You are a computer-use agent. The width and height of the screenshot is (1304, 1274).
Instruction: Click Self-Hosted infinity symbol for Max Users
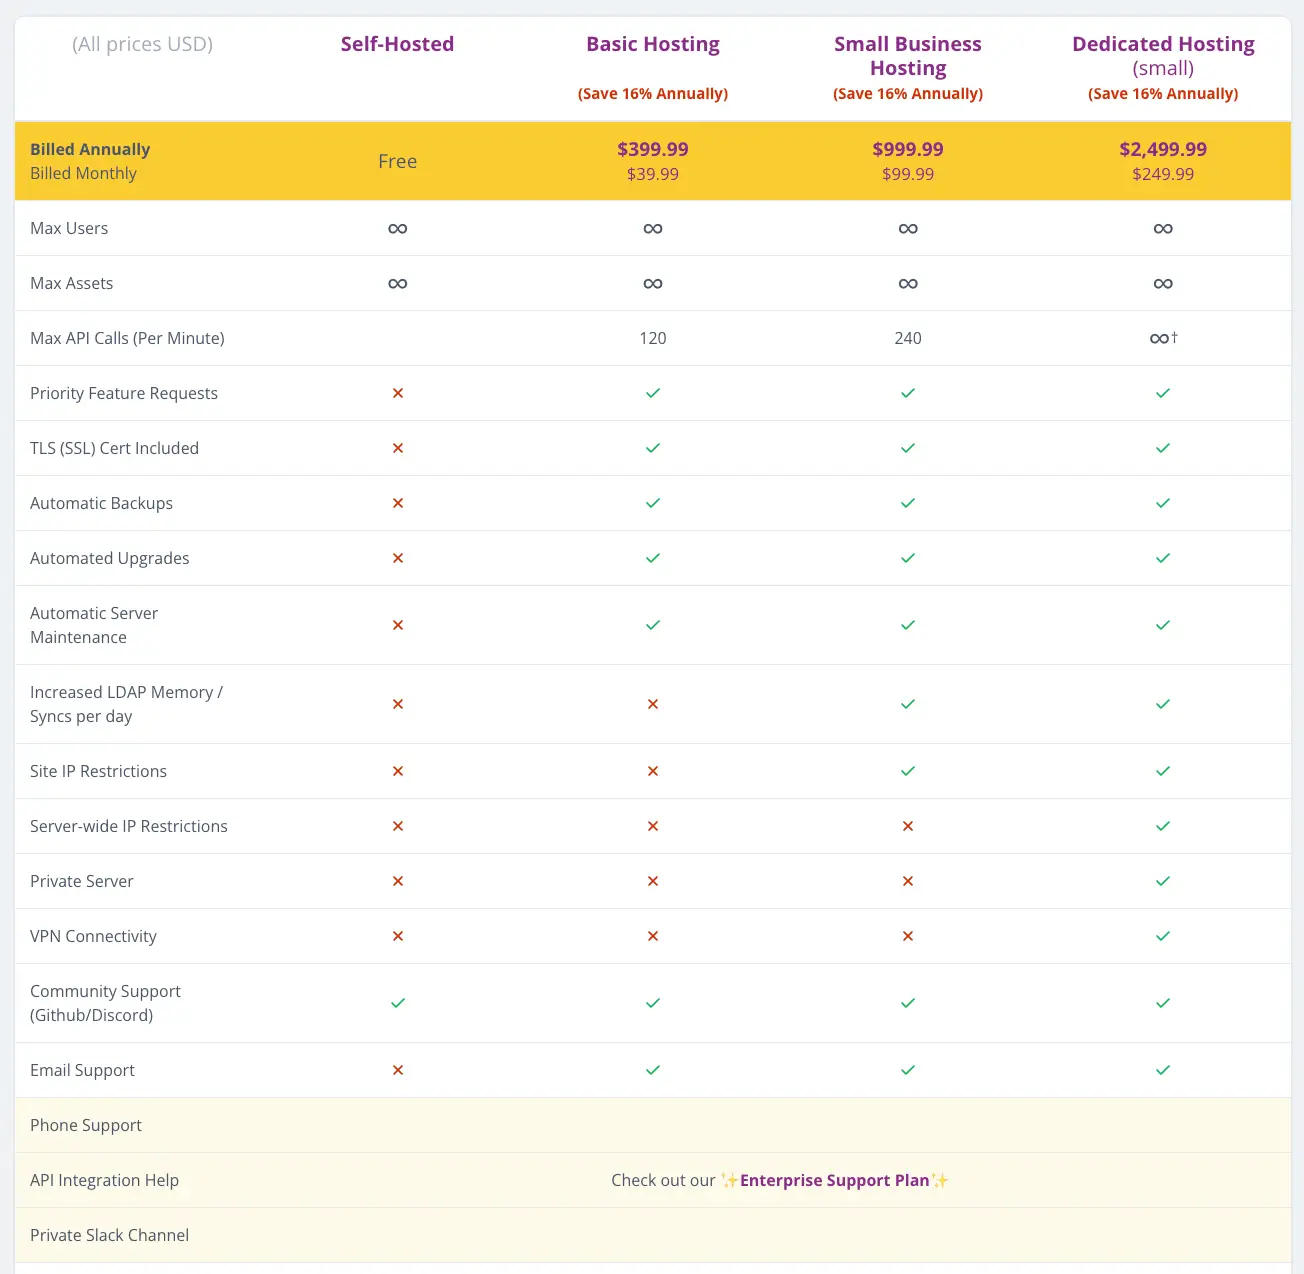click(x=398, y=229)
